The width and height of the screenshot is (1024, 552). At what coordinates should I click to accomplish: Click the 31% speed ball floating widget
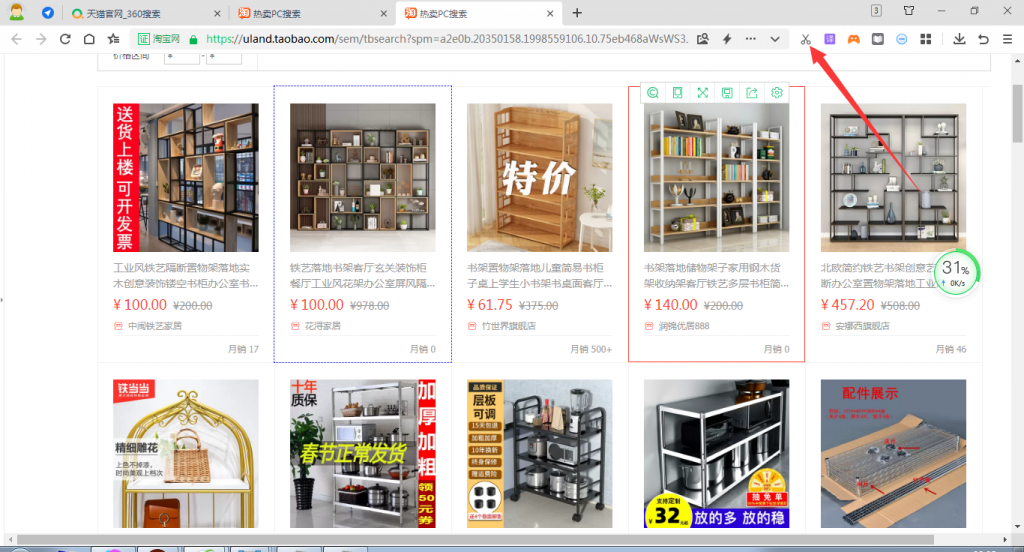point(956,272)
